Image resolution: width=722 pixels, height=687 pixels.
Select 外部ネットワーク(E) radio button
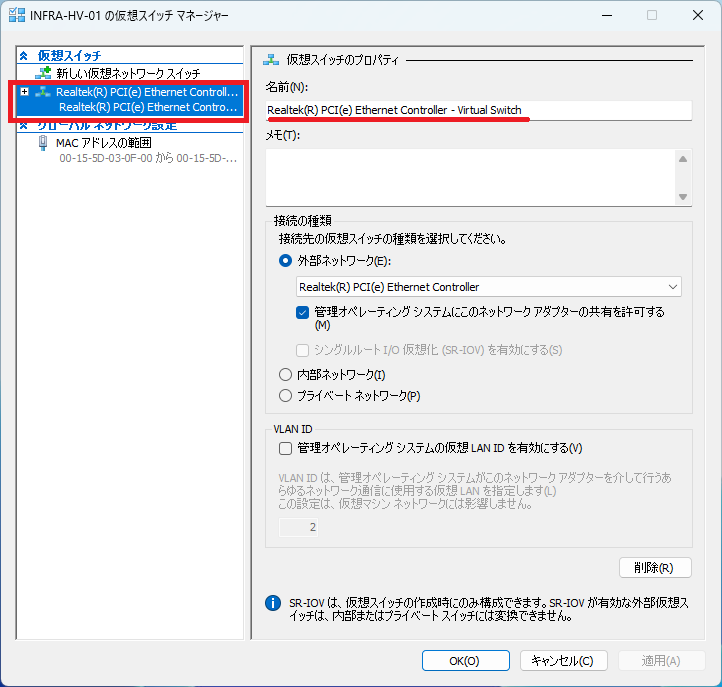point(285,261)
